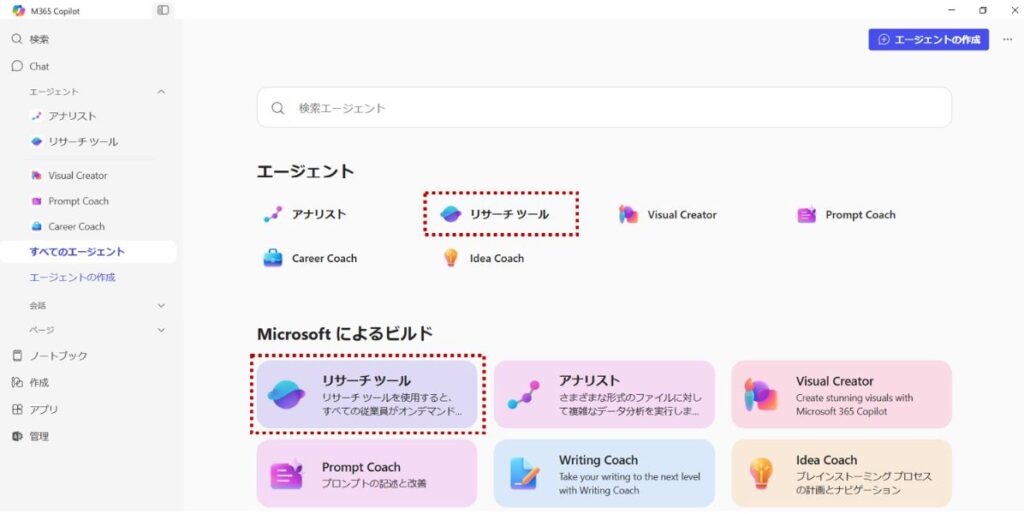Click the ノートブック notebook icon

[17, 356]
